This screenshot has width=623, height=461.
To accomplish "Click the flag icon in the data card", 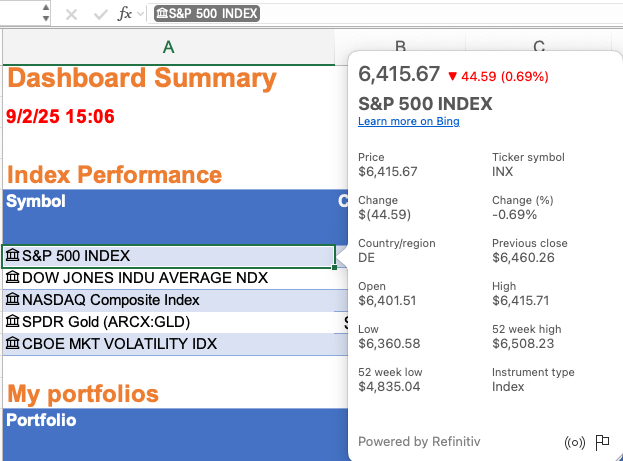I will point(602,442).
